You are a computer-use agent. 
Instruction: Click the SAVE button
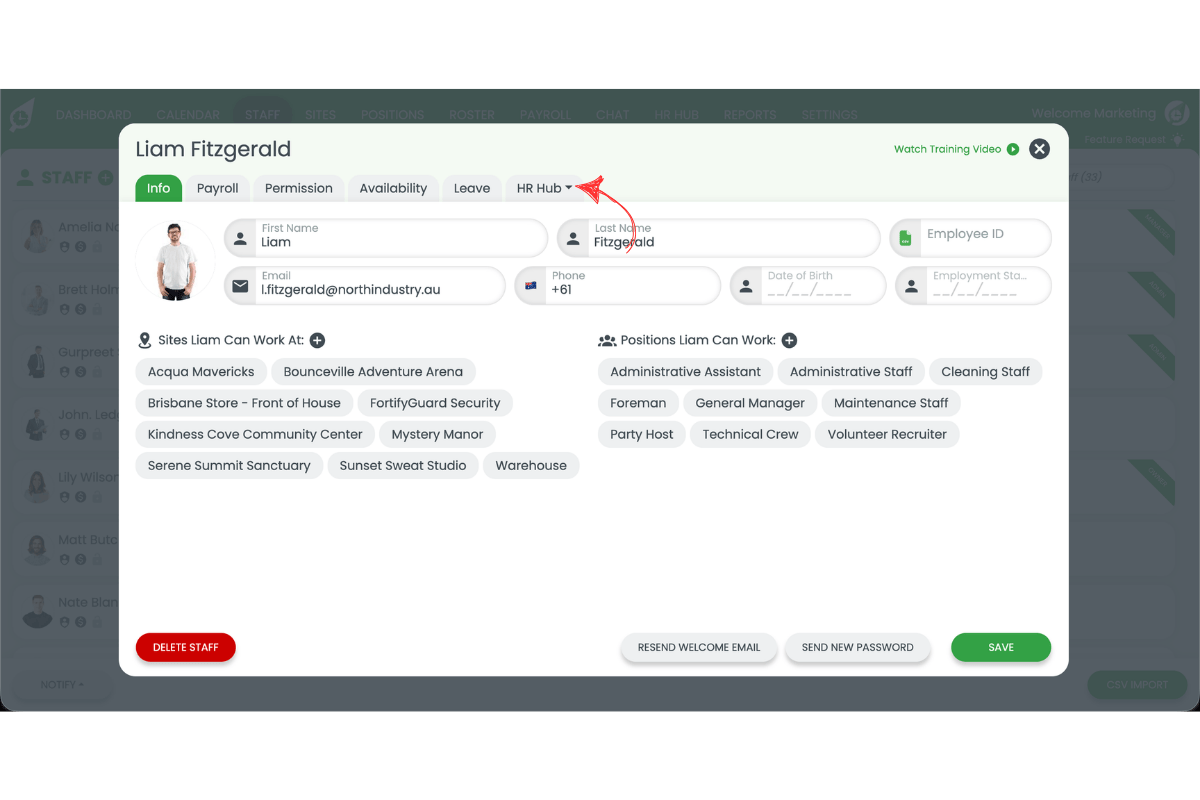(1000, 647)
